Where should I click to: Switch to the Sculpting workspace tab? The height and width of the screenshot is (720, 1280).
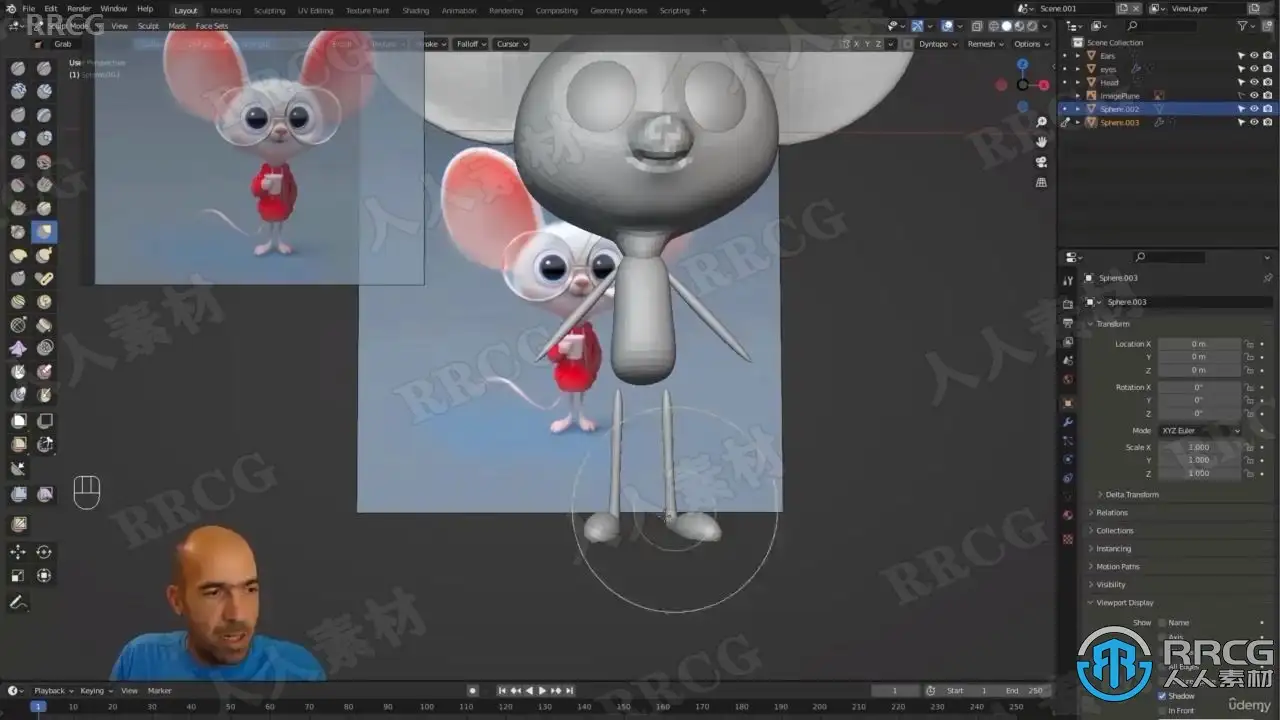click(269, 10)
